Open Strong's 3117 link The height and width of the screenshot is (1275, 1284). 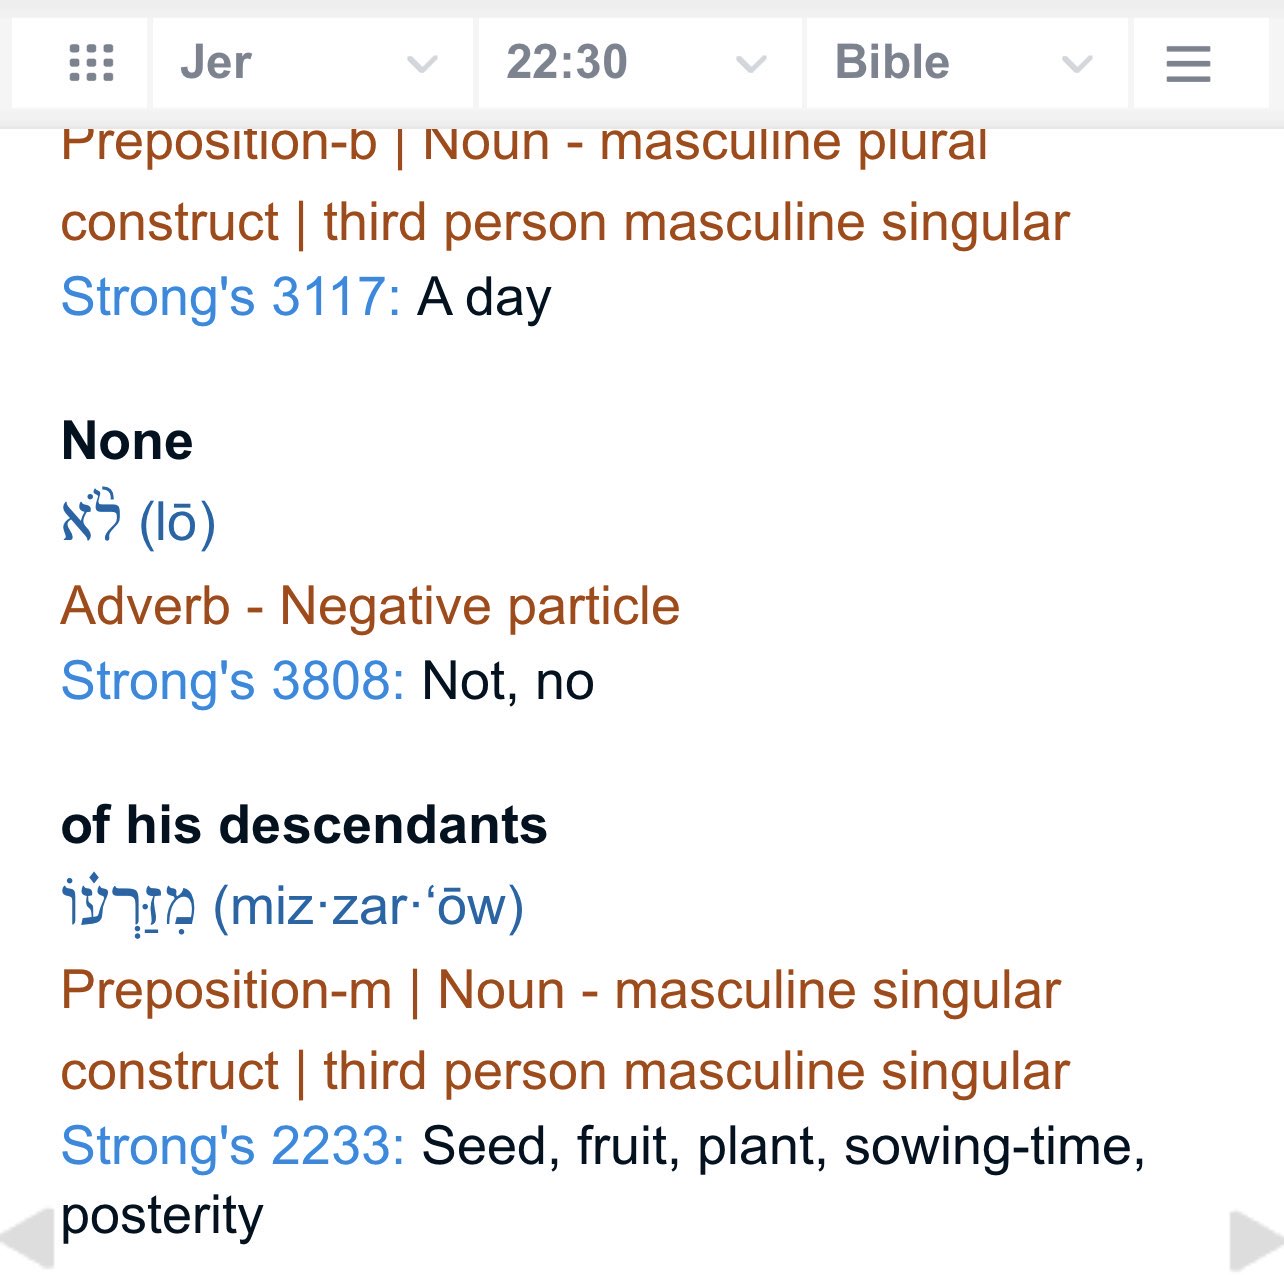[x=230, y=297]
